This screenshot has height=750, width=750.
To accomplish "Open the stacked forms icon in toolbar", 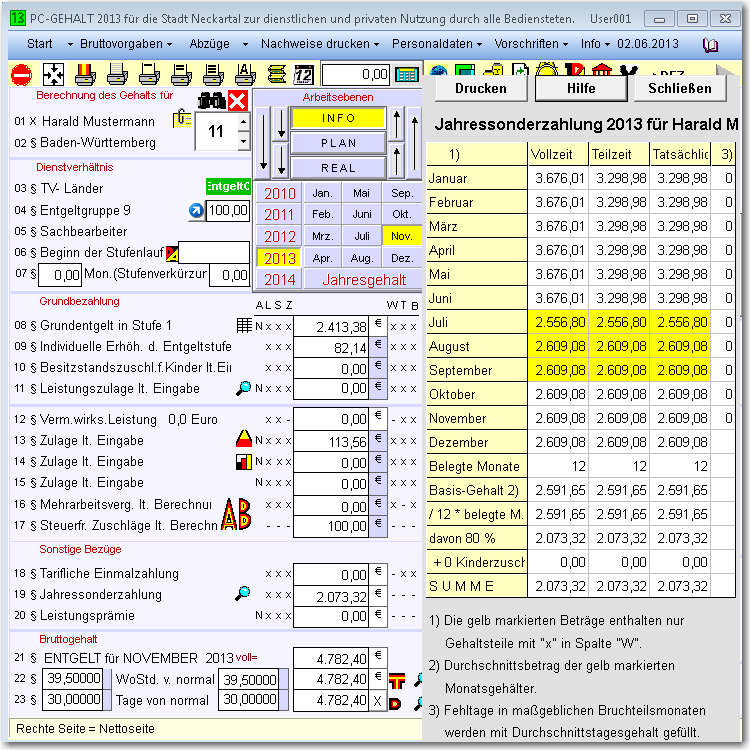I will (x=276, y=75).
